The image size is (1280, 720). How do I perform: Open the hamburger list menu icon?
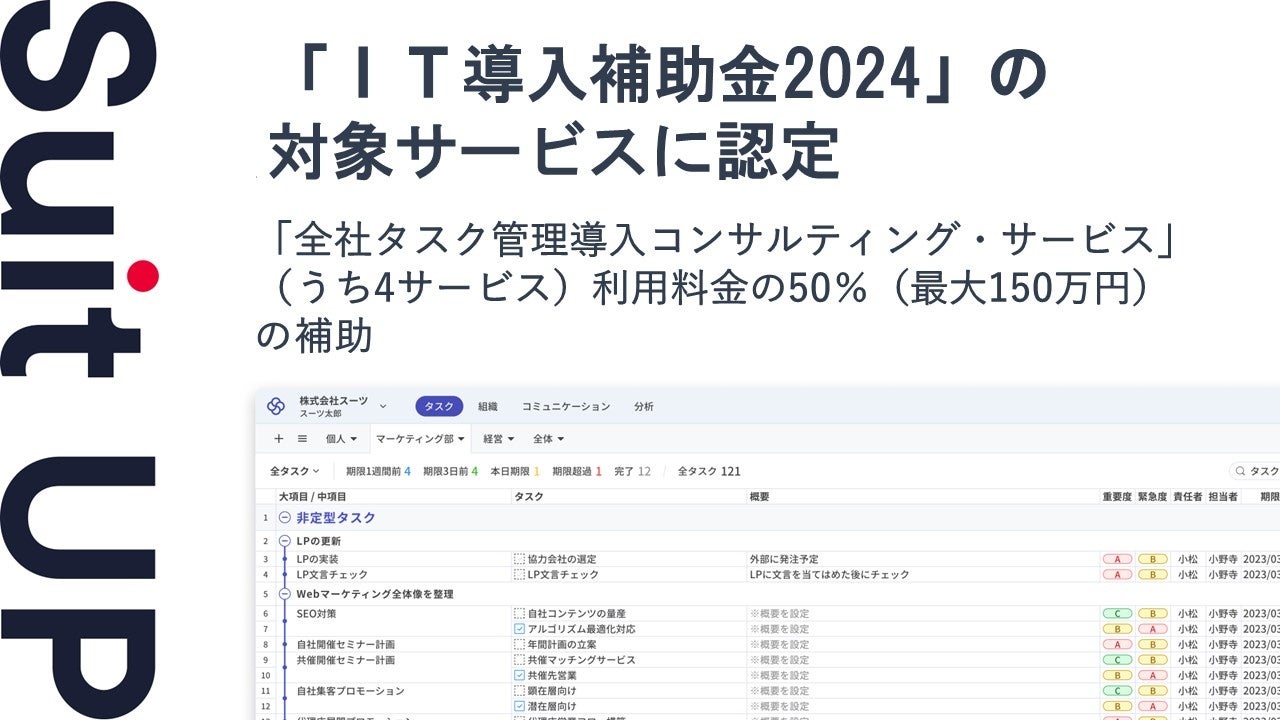(x=302, y=438)
